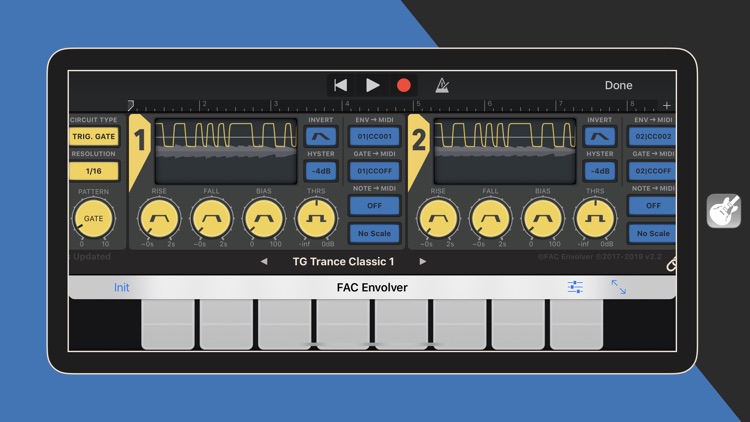The image size is (750, 422).
Task: Change circuit type TRIG. GATE
Action: 94,136
